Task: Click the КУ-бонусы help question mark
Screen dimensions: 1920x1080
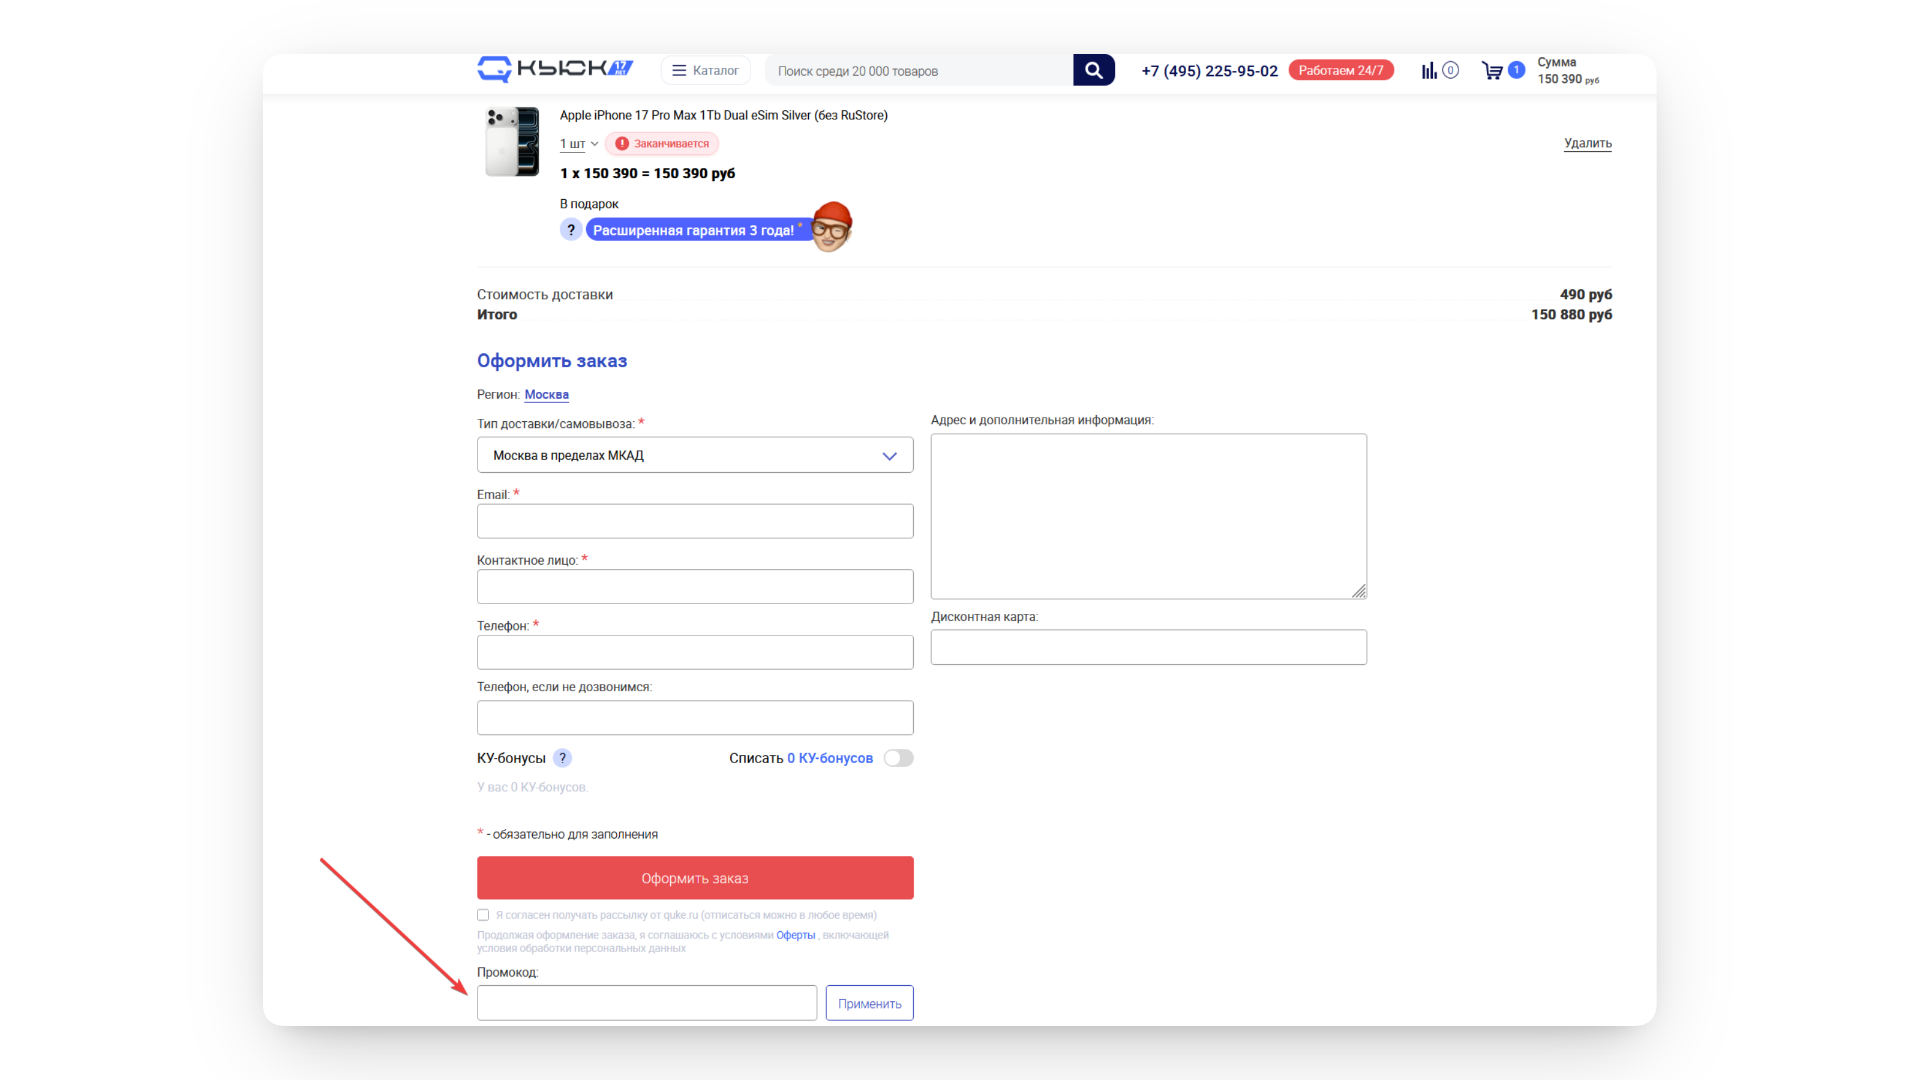Action: 563,758
